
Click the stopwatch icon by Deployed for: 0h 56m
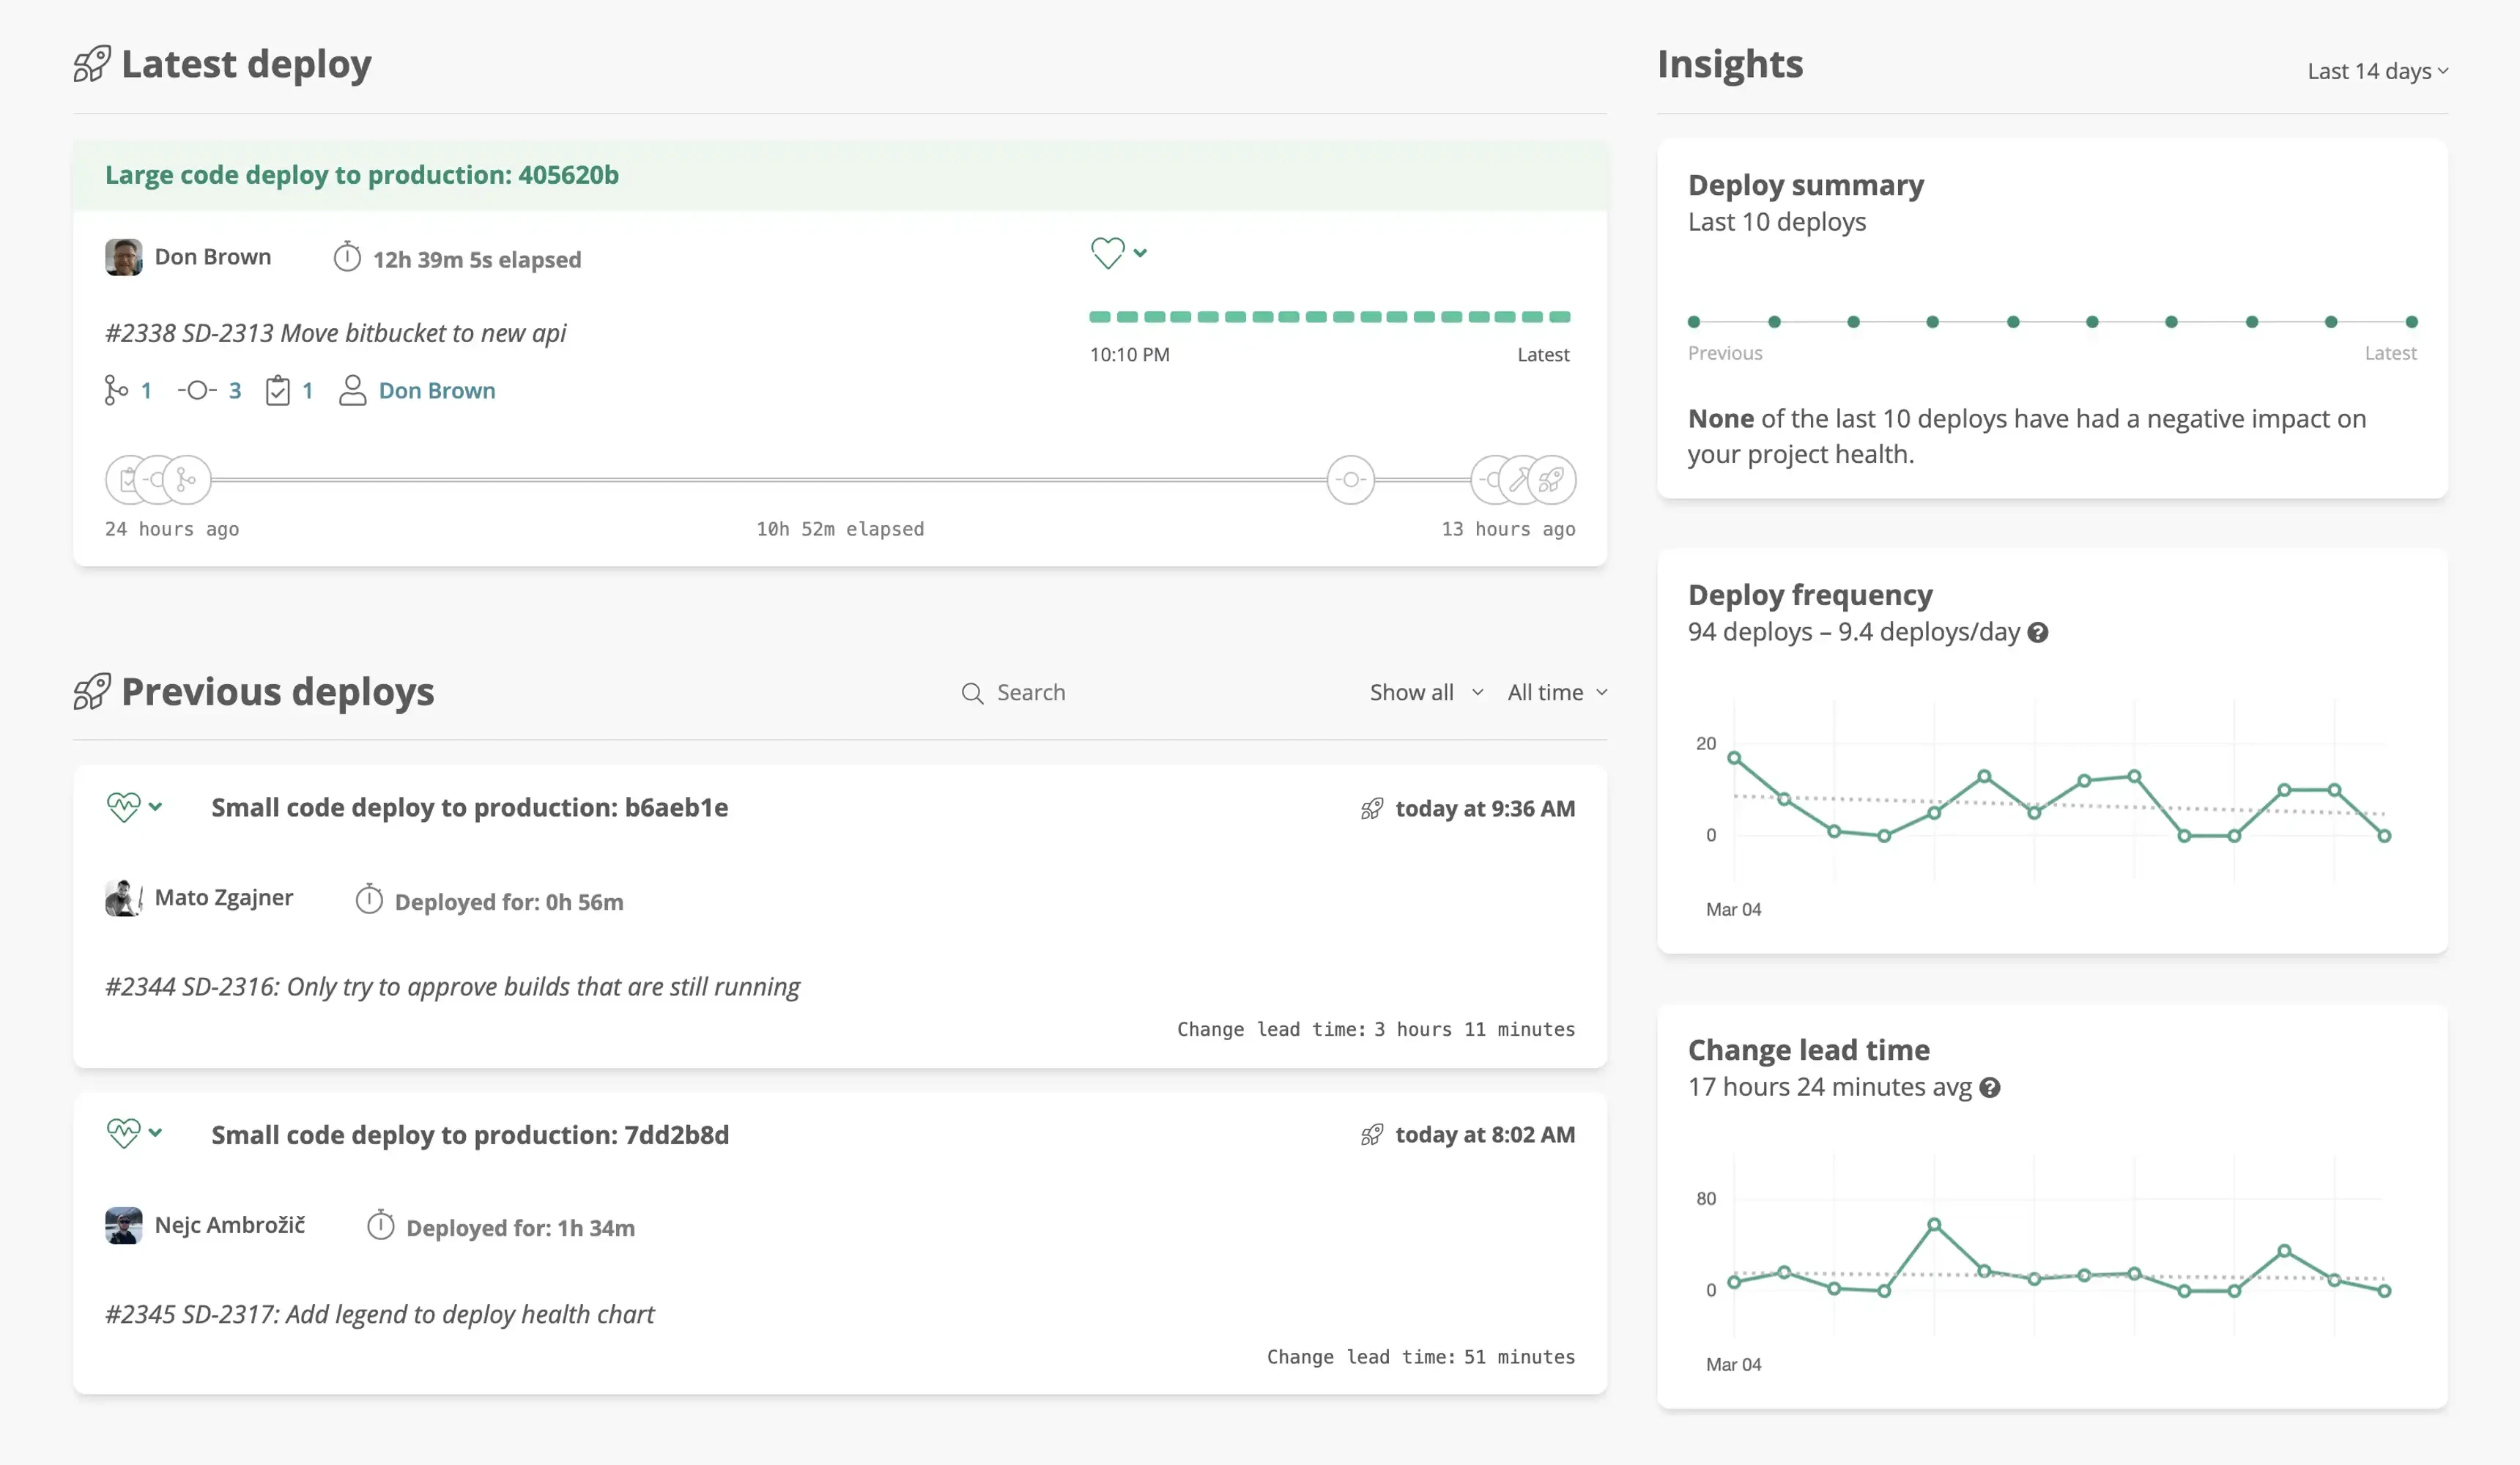coord(369,899)
